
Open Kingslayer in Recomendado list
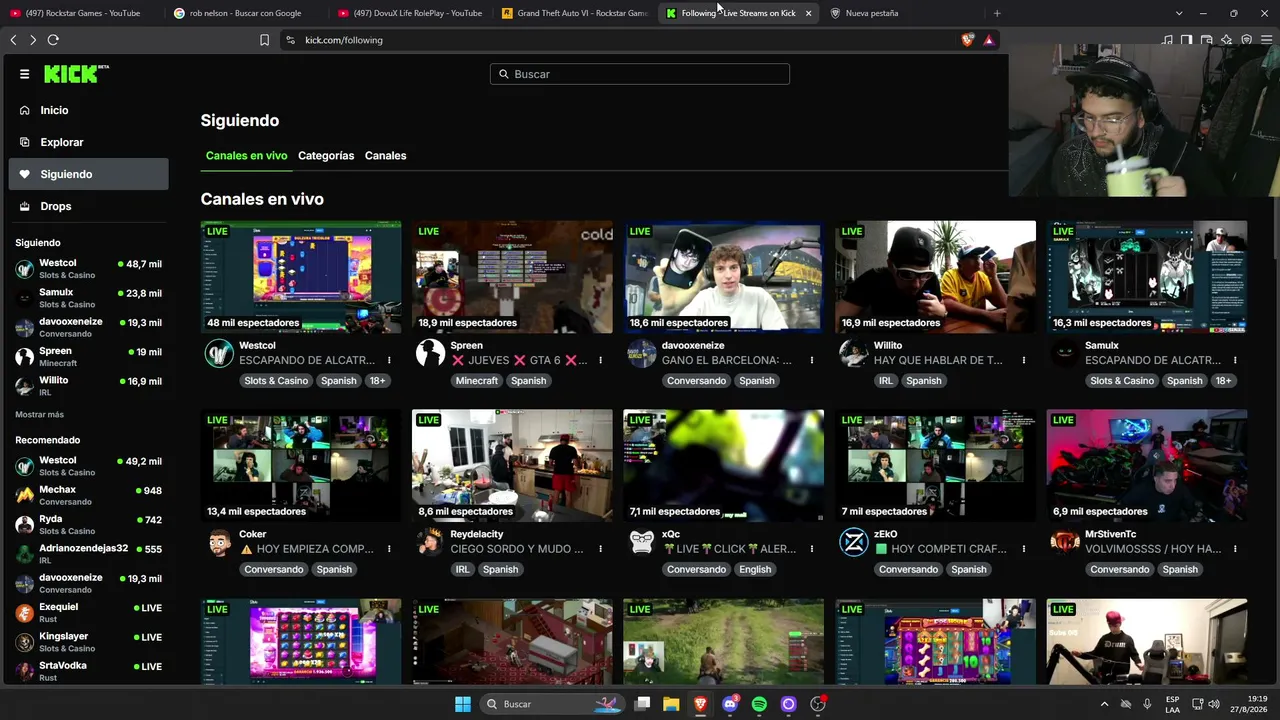point(89,641)
